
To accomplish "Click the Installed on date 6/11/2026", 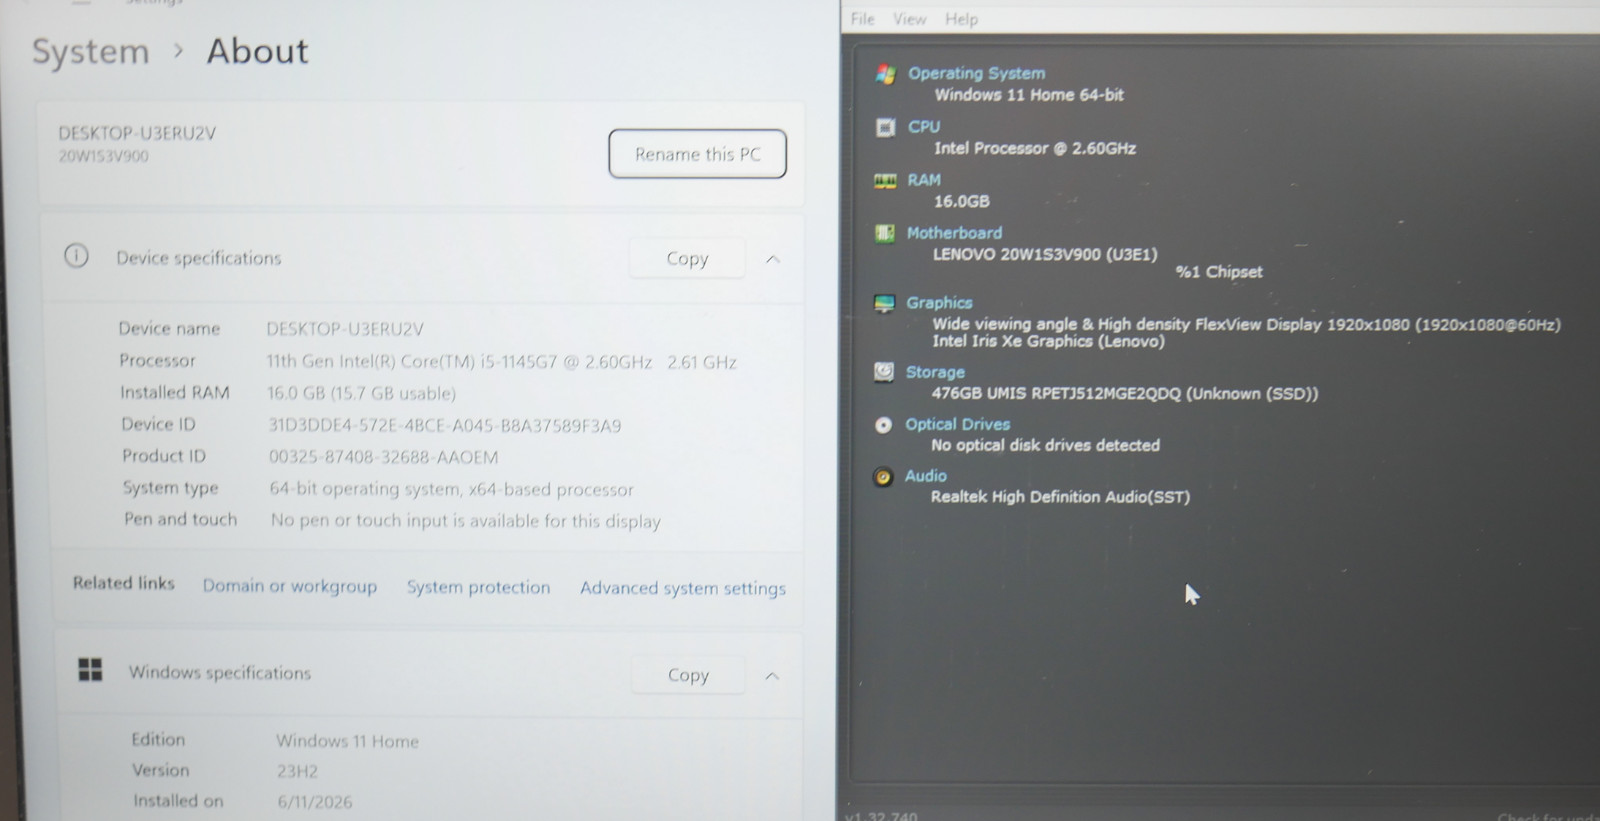I will click(x=315, y=802).
